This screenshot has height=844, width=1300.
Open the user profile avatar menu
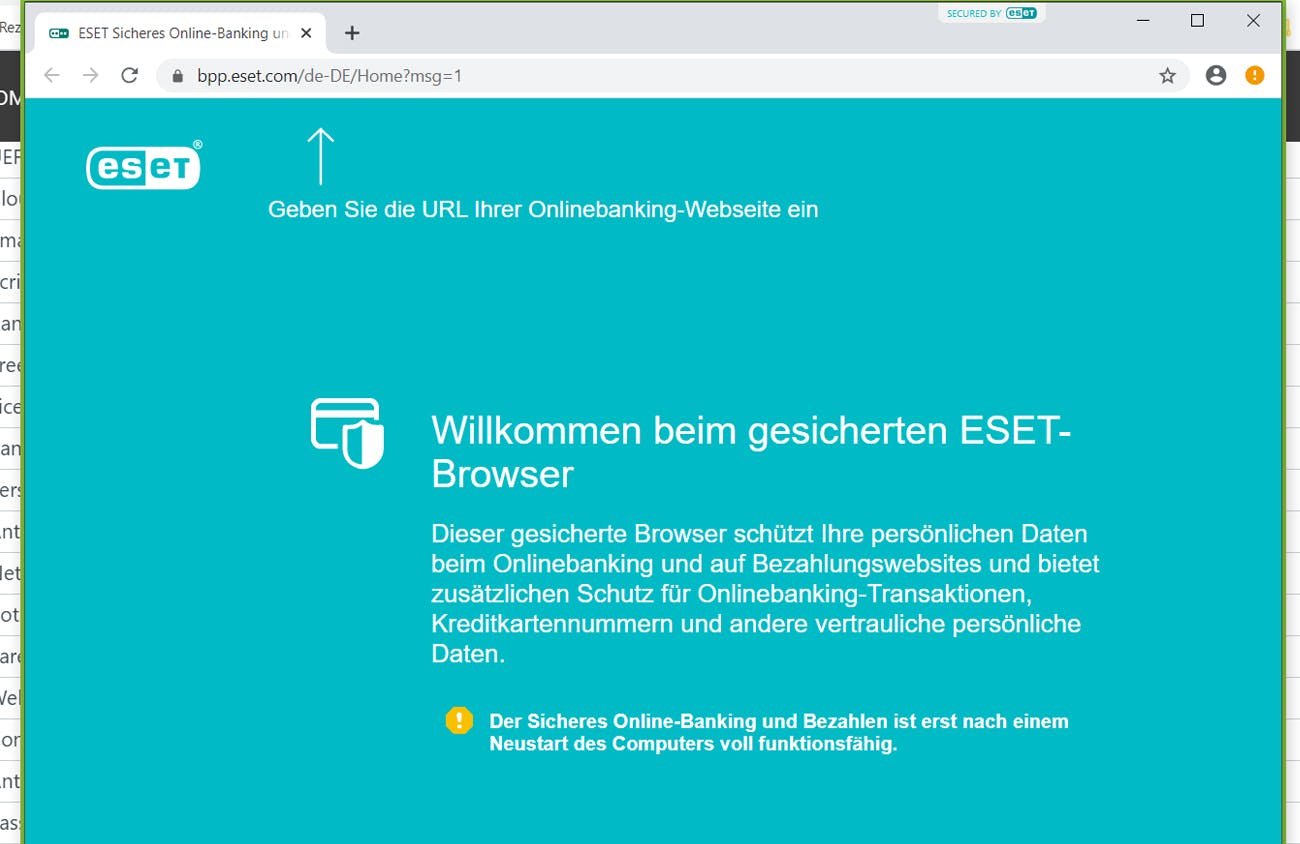pyautogui.click(x=1216, y=75)
